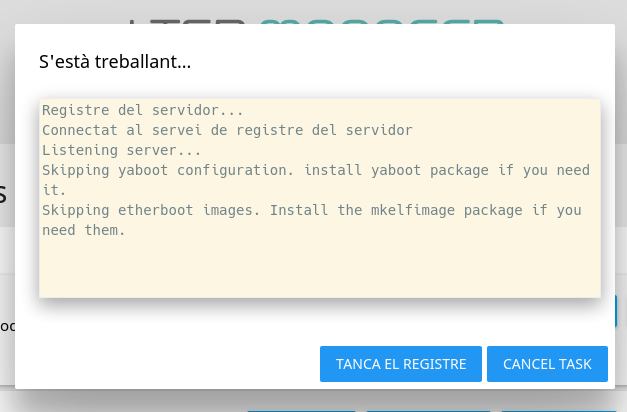Click the 'need them.' log line
This screenshot has width=627, height=412.
click(x=83, y=230)
